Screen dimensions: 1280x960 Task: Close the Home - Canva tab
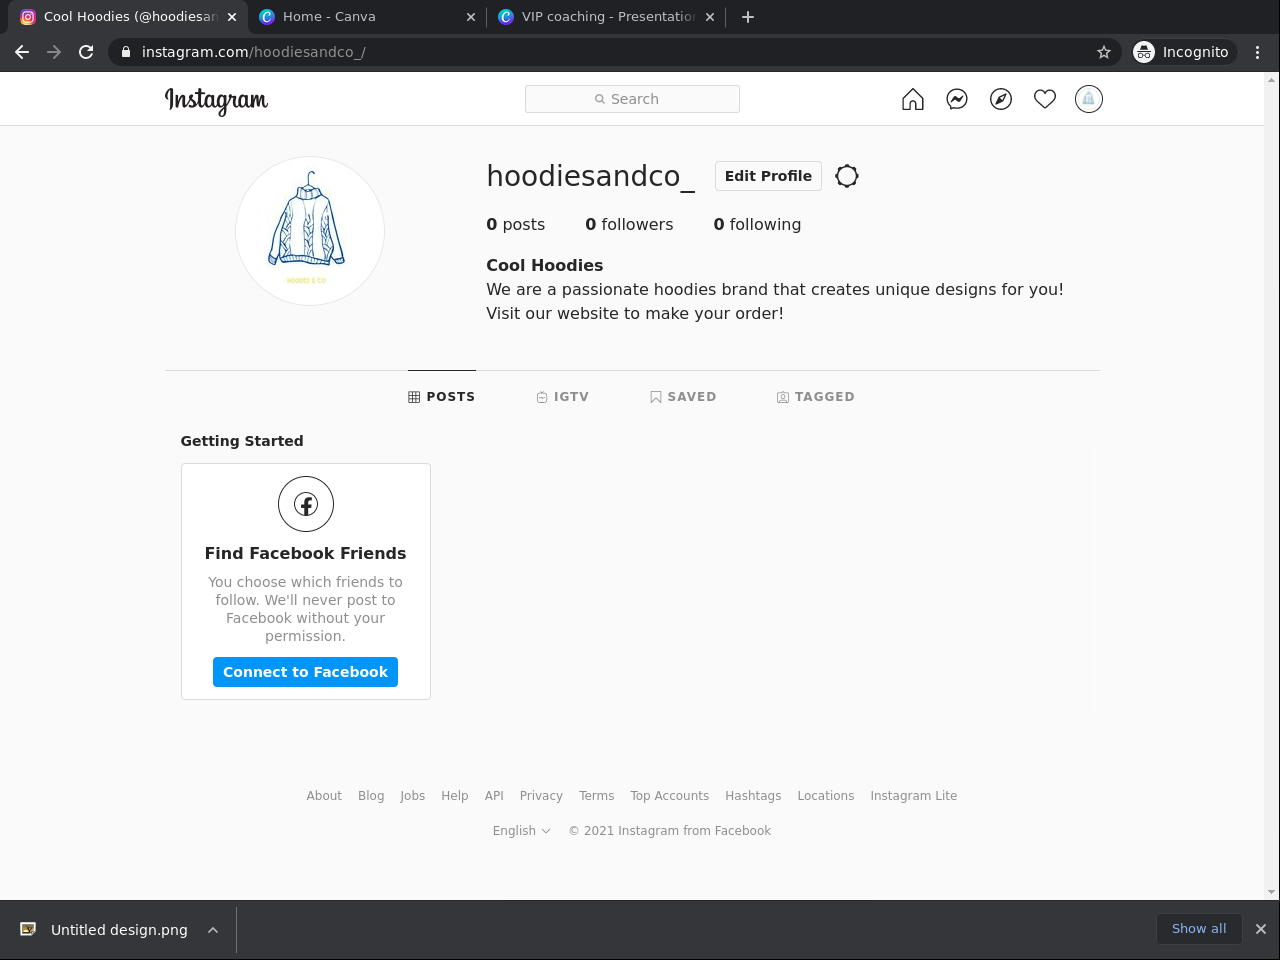(471, 17)
